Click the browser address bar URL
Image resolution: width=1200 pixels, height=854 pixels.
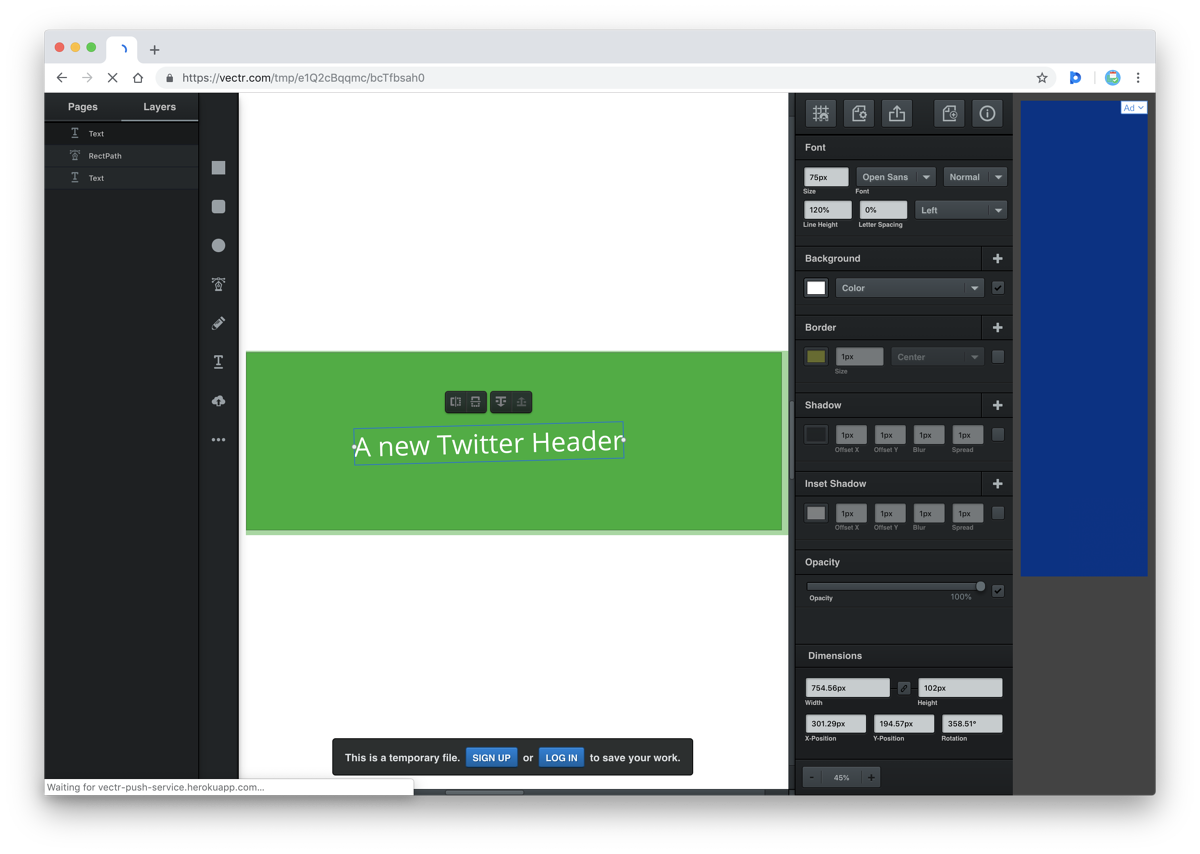[x=303, y=78]
